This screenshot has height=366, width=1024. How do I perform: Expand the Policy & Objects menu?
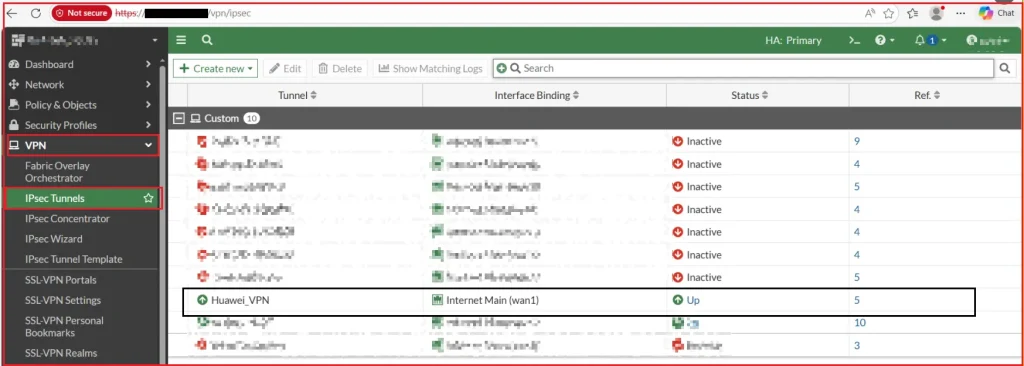click(x=81, y=105)
